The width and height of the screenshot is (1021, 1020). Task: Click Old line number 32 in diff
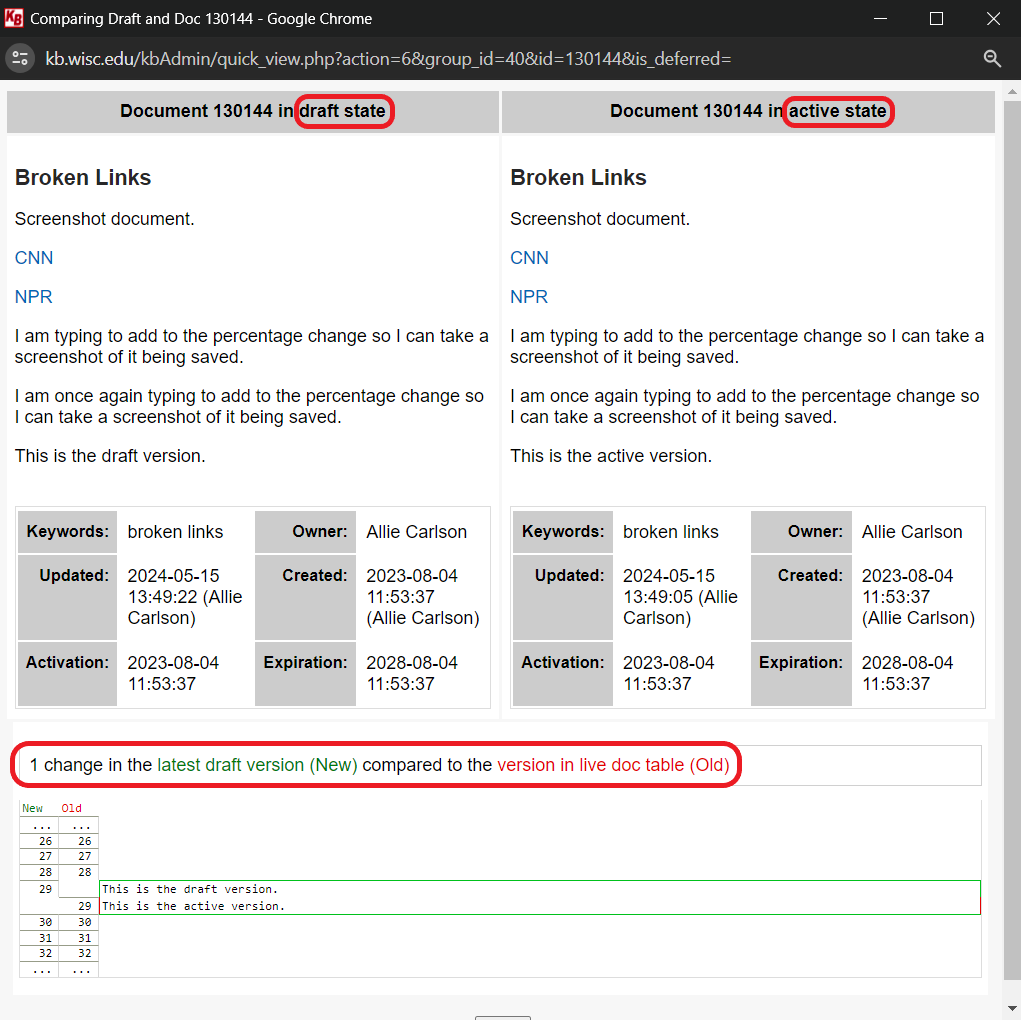click(85, 954)
